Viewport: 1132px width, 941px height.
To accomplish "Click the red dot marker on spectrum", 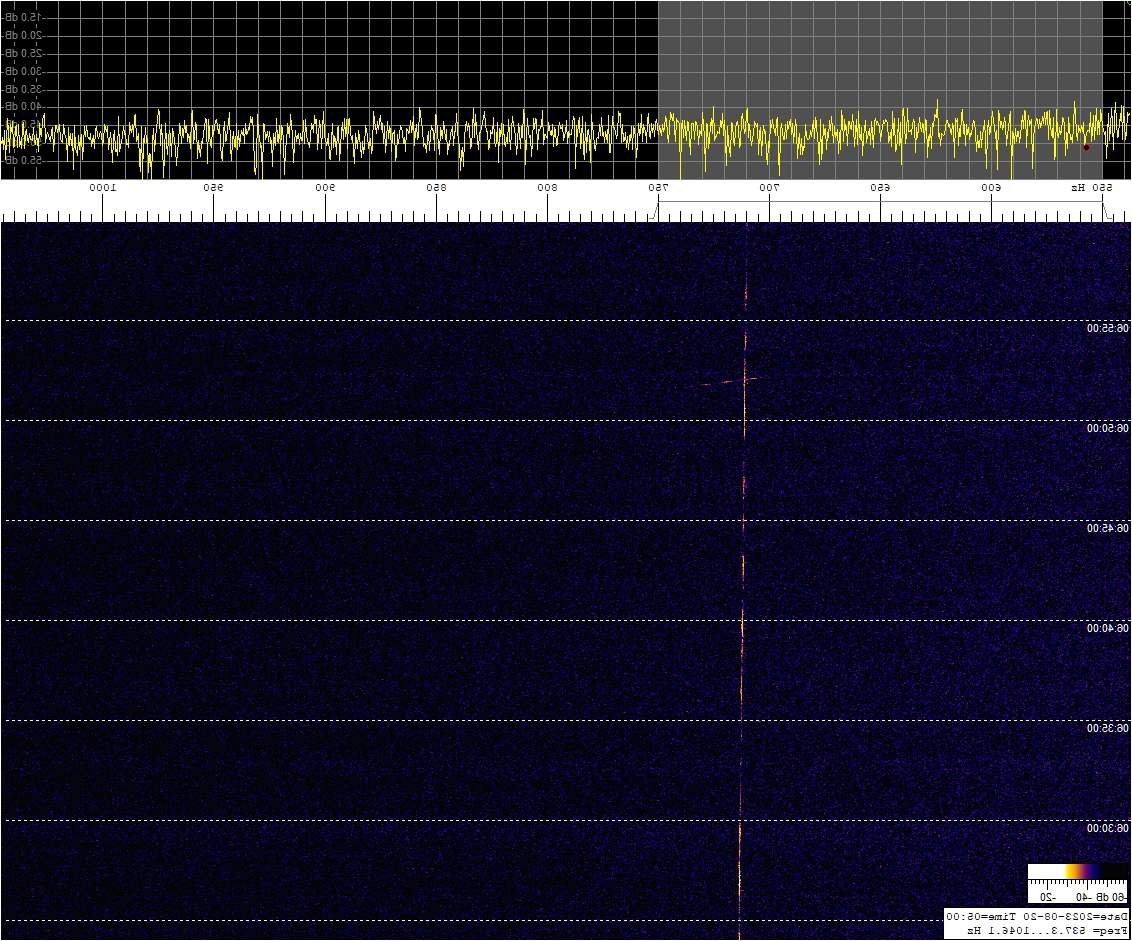I will pyautogui.click(x=1086, y=147).
